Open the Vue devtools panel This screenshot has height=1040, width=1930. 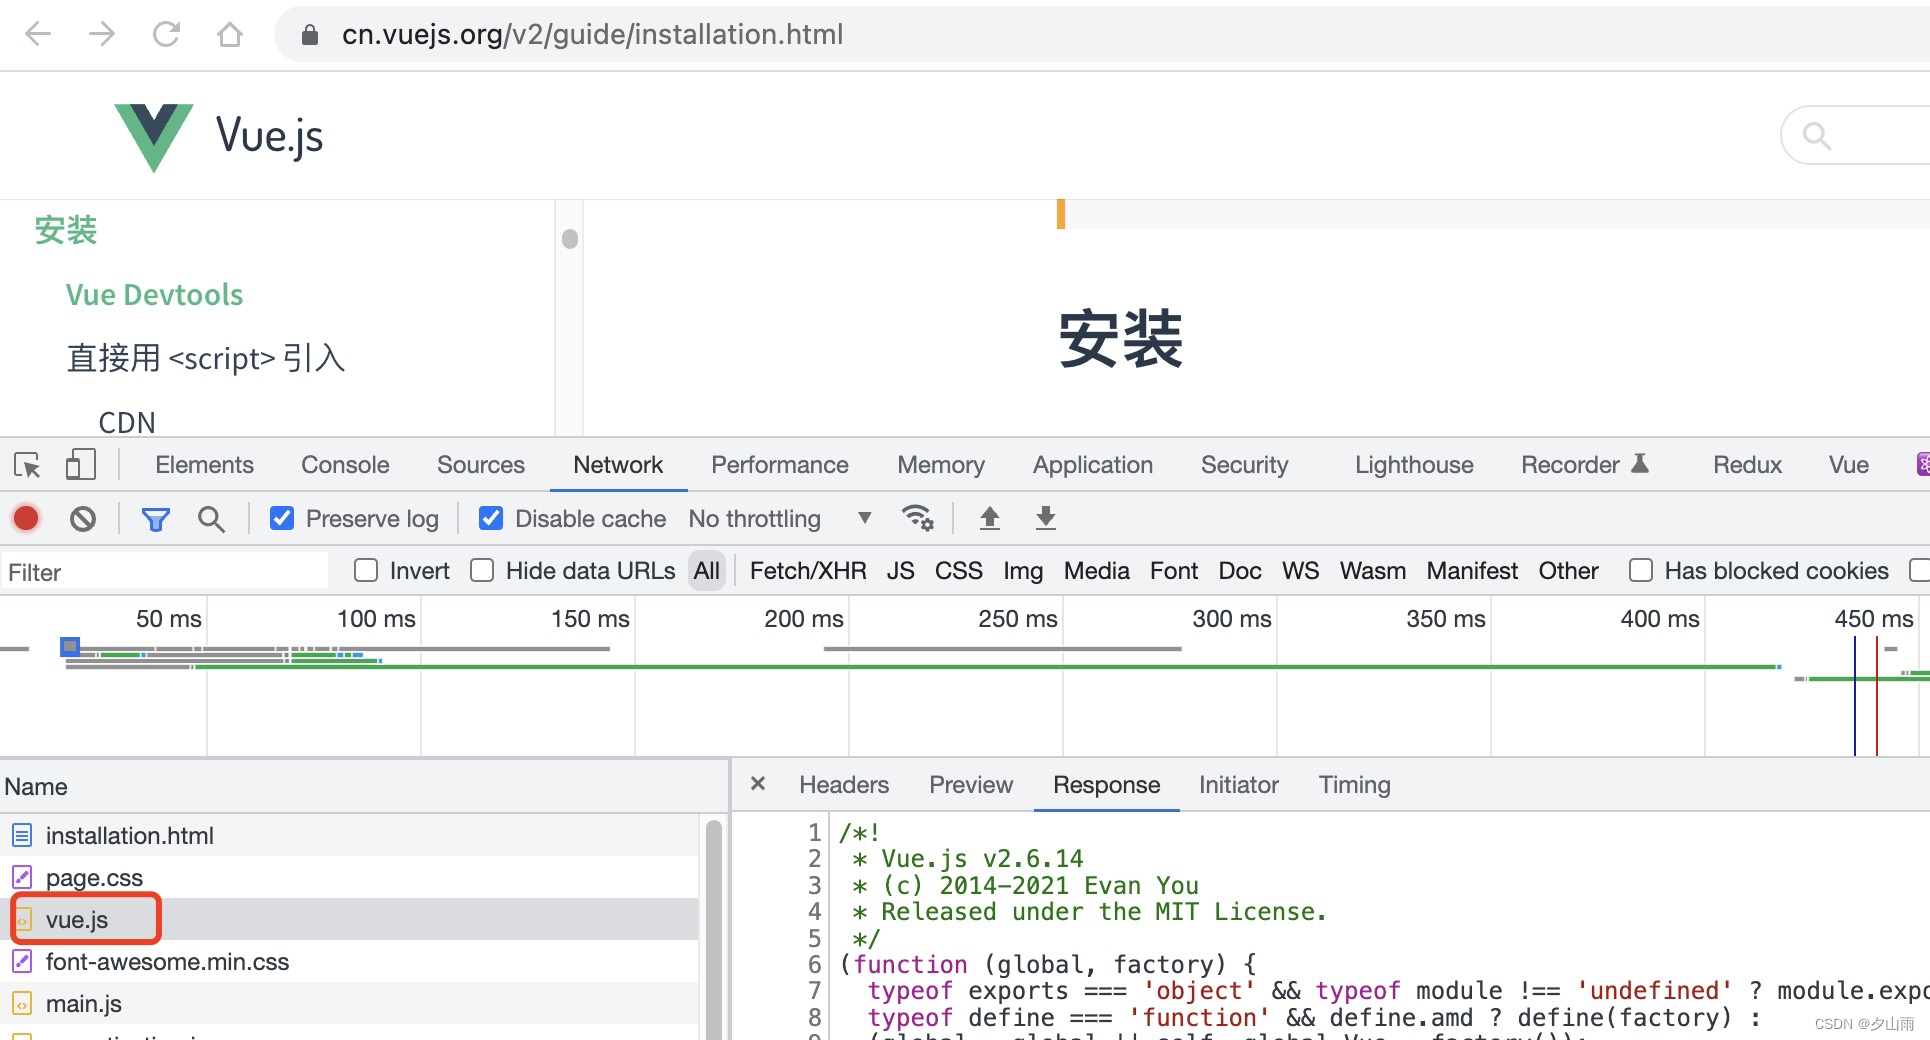click(x=1849, y=465)
